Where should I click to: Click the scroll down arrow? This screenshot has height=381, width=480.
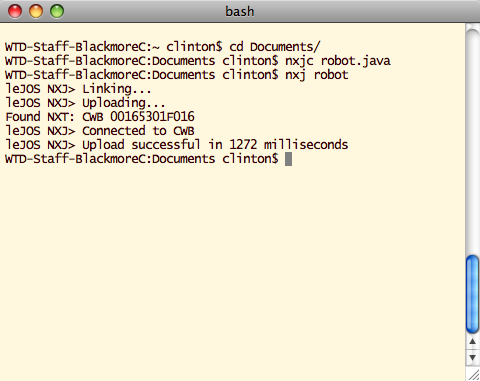click(472, 357)
